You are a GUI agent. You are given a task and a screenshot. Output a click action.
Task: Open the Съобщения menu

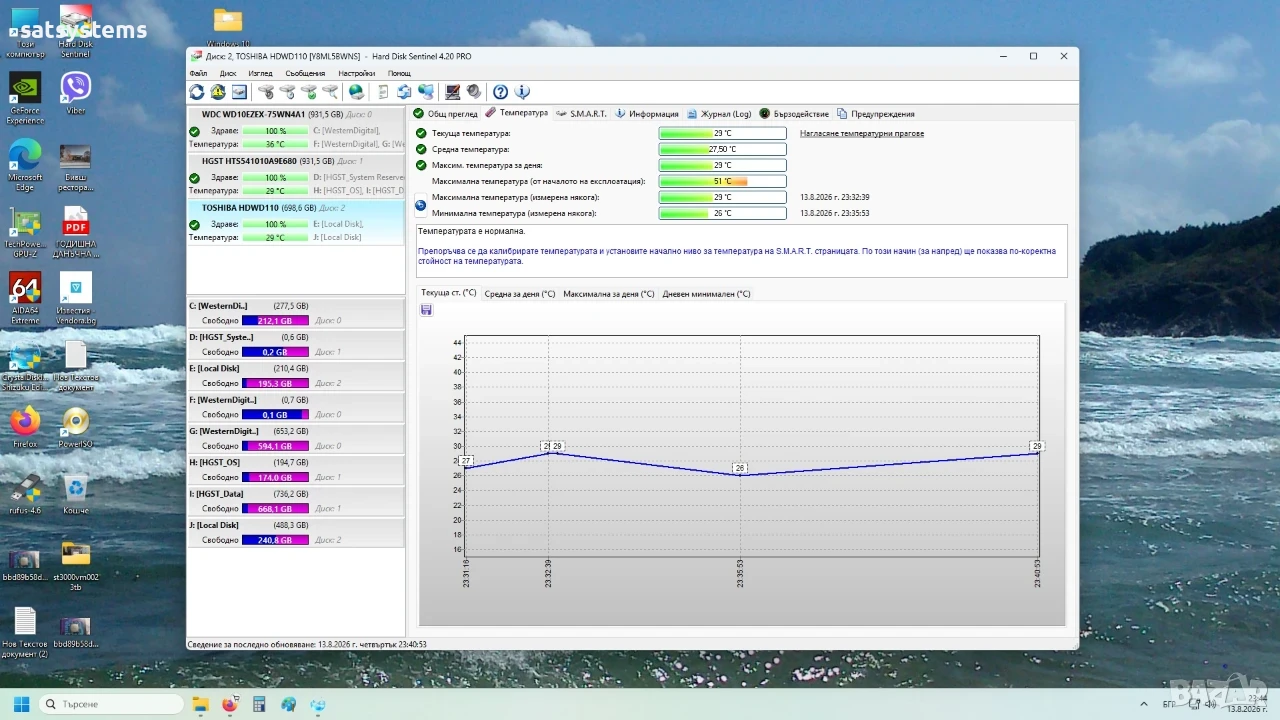point(305,73)
